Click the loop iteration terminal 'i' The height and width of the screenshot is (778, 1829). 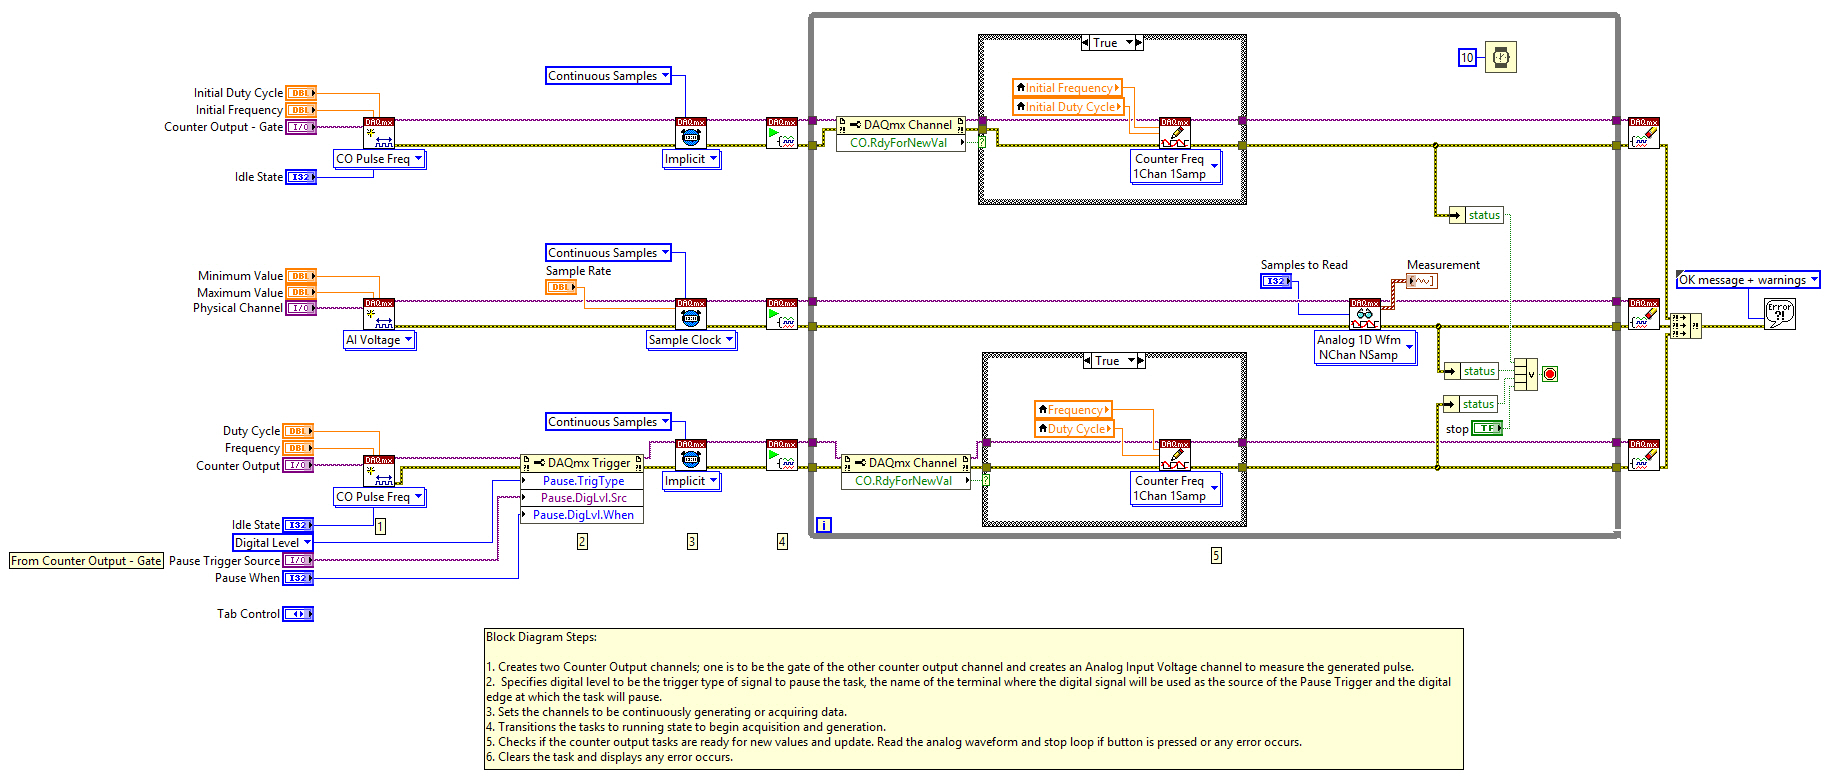(823, 525)
